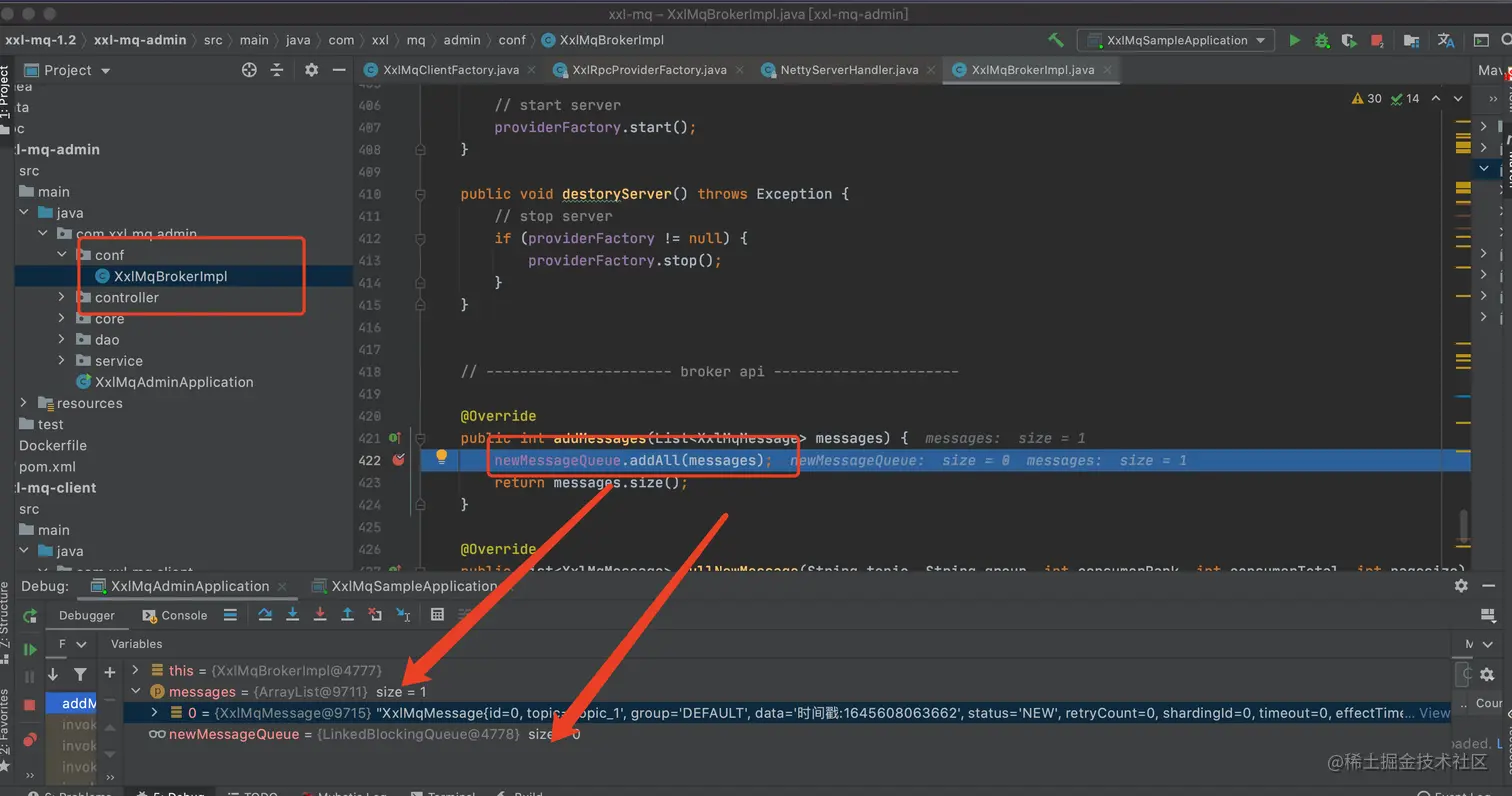1512x796 pixels.
Task: Expand element 0 XxlMqMessage@9715
Action: coord(154,713)
